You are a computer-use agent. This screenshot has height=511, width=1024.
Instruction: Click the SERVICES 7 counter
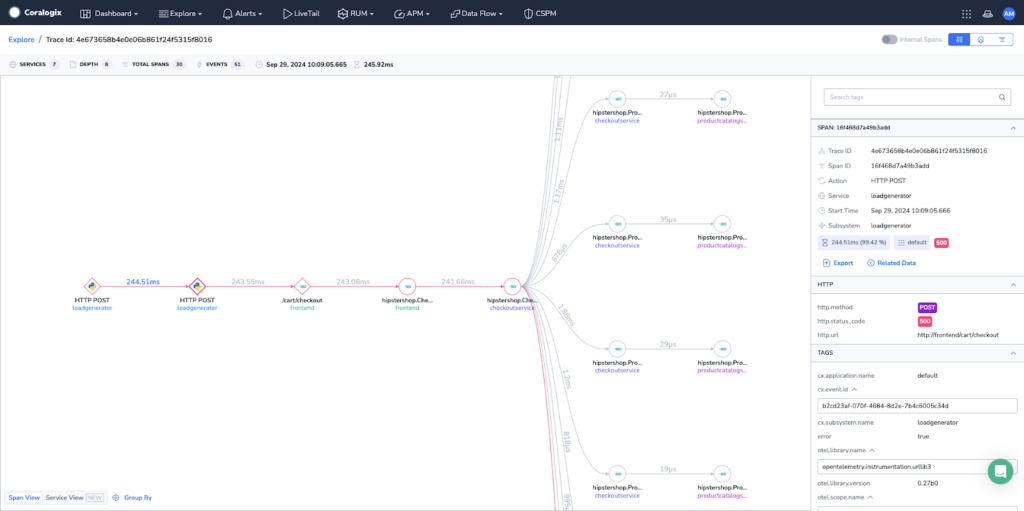(x=34, y=65)
